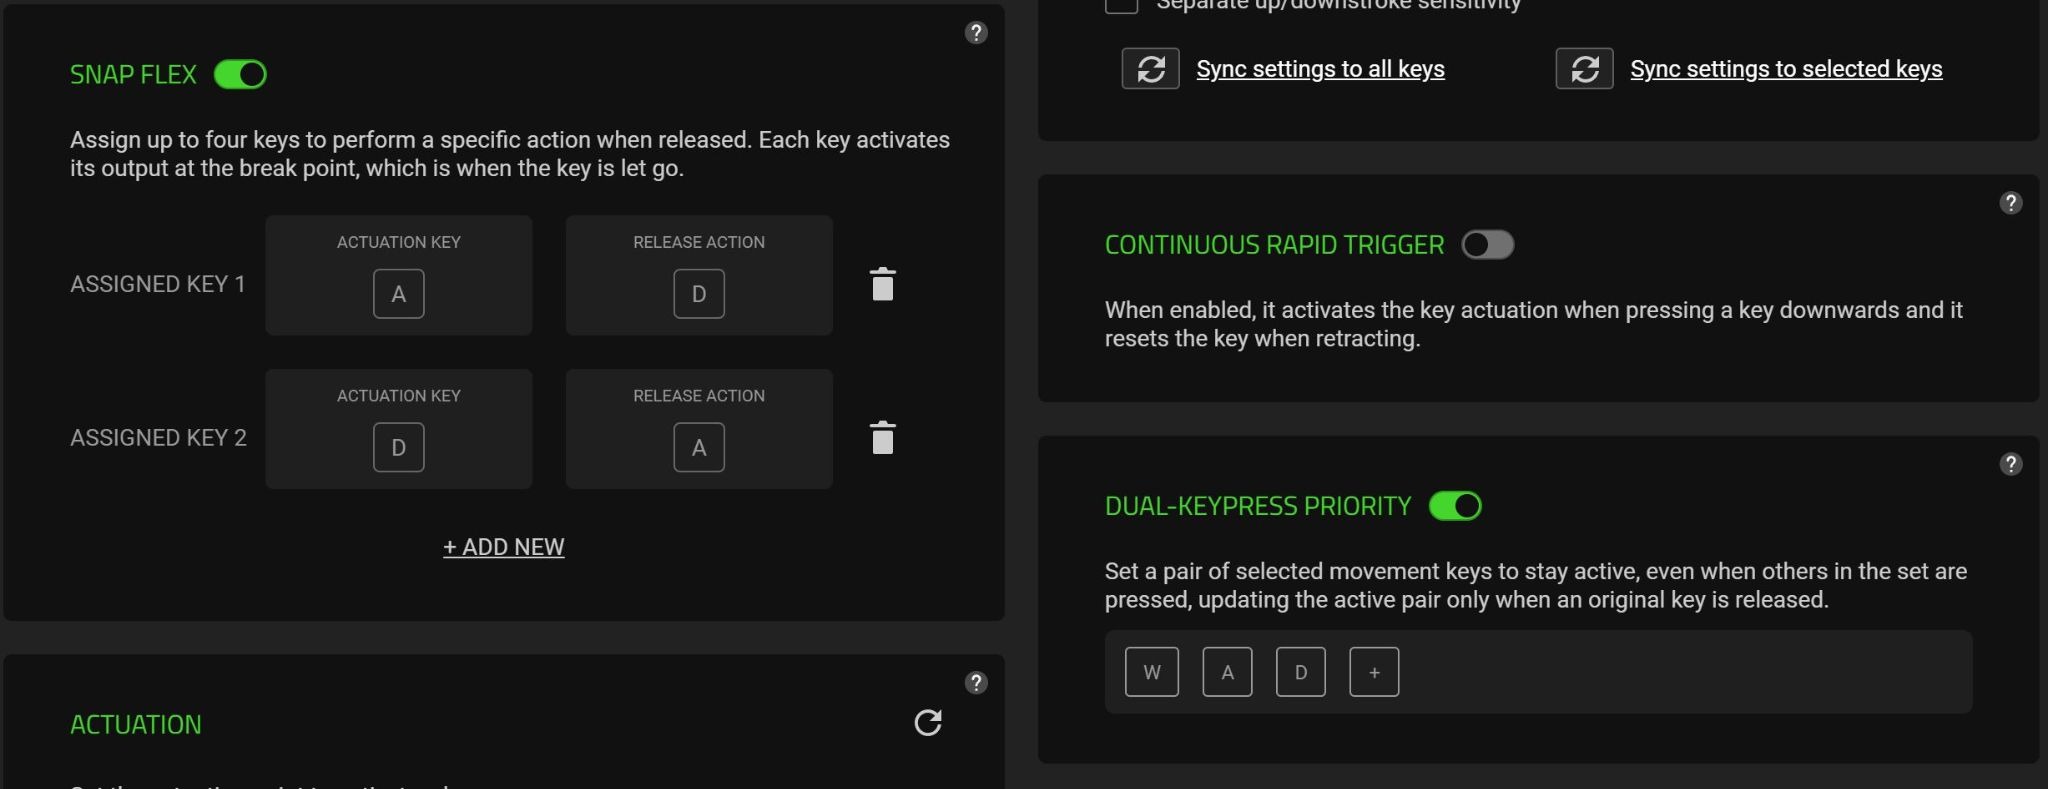
Task: Click + ADD NEW assigned key link
Action: tap(504, 547)
